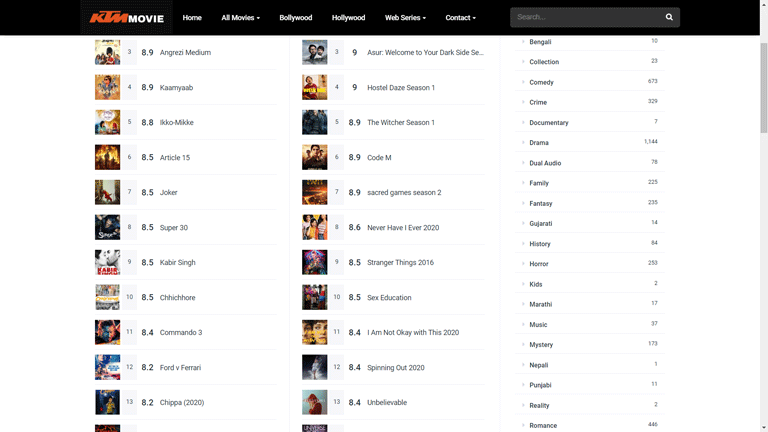Open the Horror genre category

pyautogui.click(x=539, y=264)
